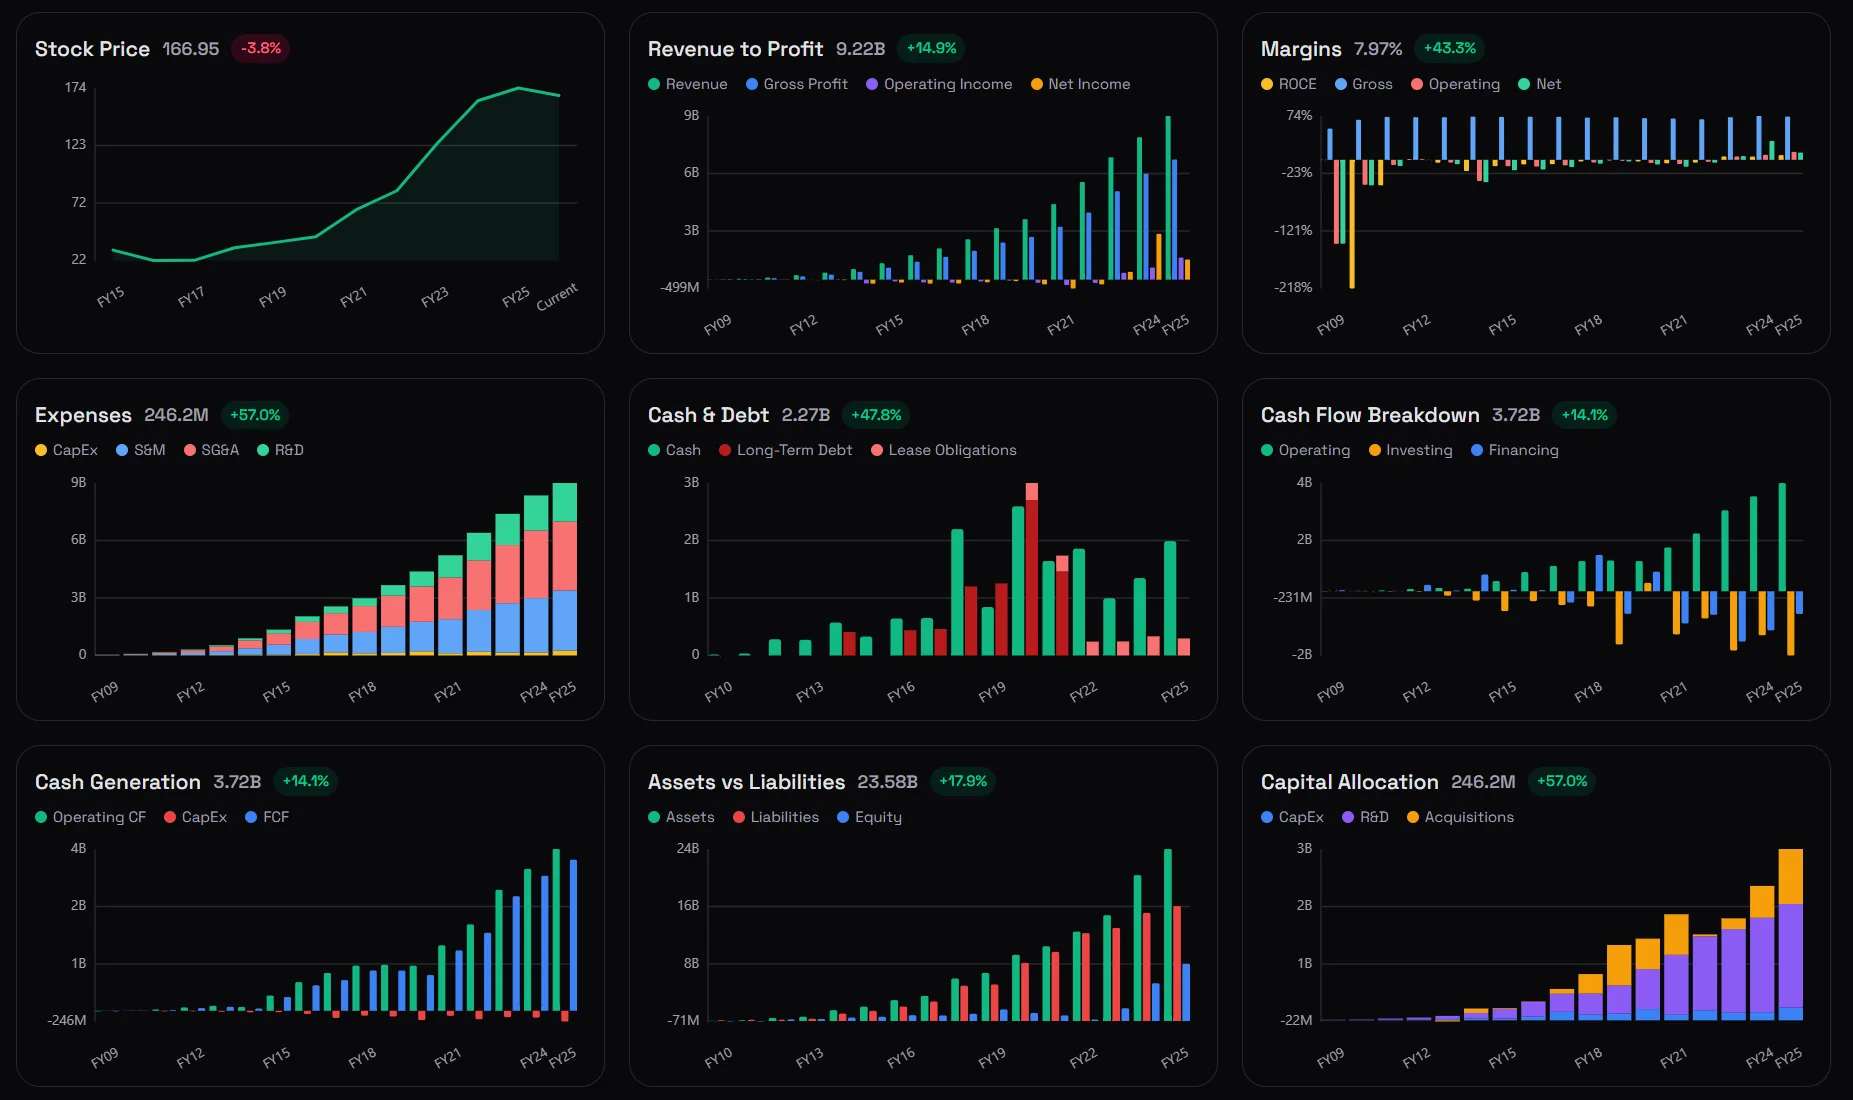Click the +14.1% badge on Cash Generation
Screen dimensions: 1853x1100
point(306,781)
